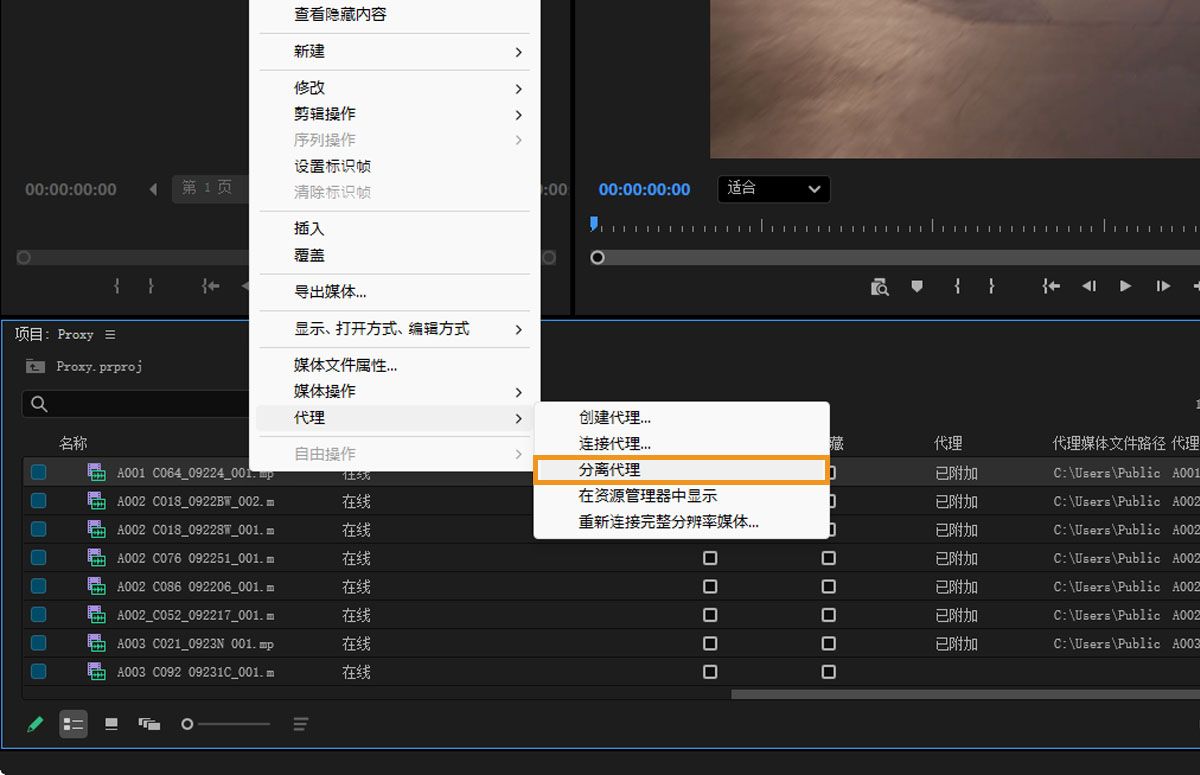Select the Export Frame icon in Program Monitor
Image resolution: width=1200 pixels, height=775 pixels.
pos(880,287)
